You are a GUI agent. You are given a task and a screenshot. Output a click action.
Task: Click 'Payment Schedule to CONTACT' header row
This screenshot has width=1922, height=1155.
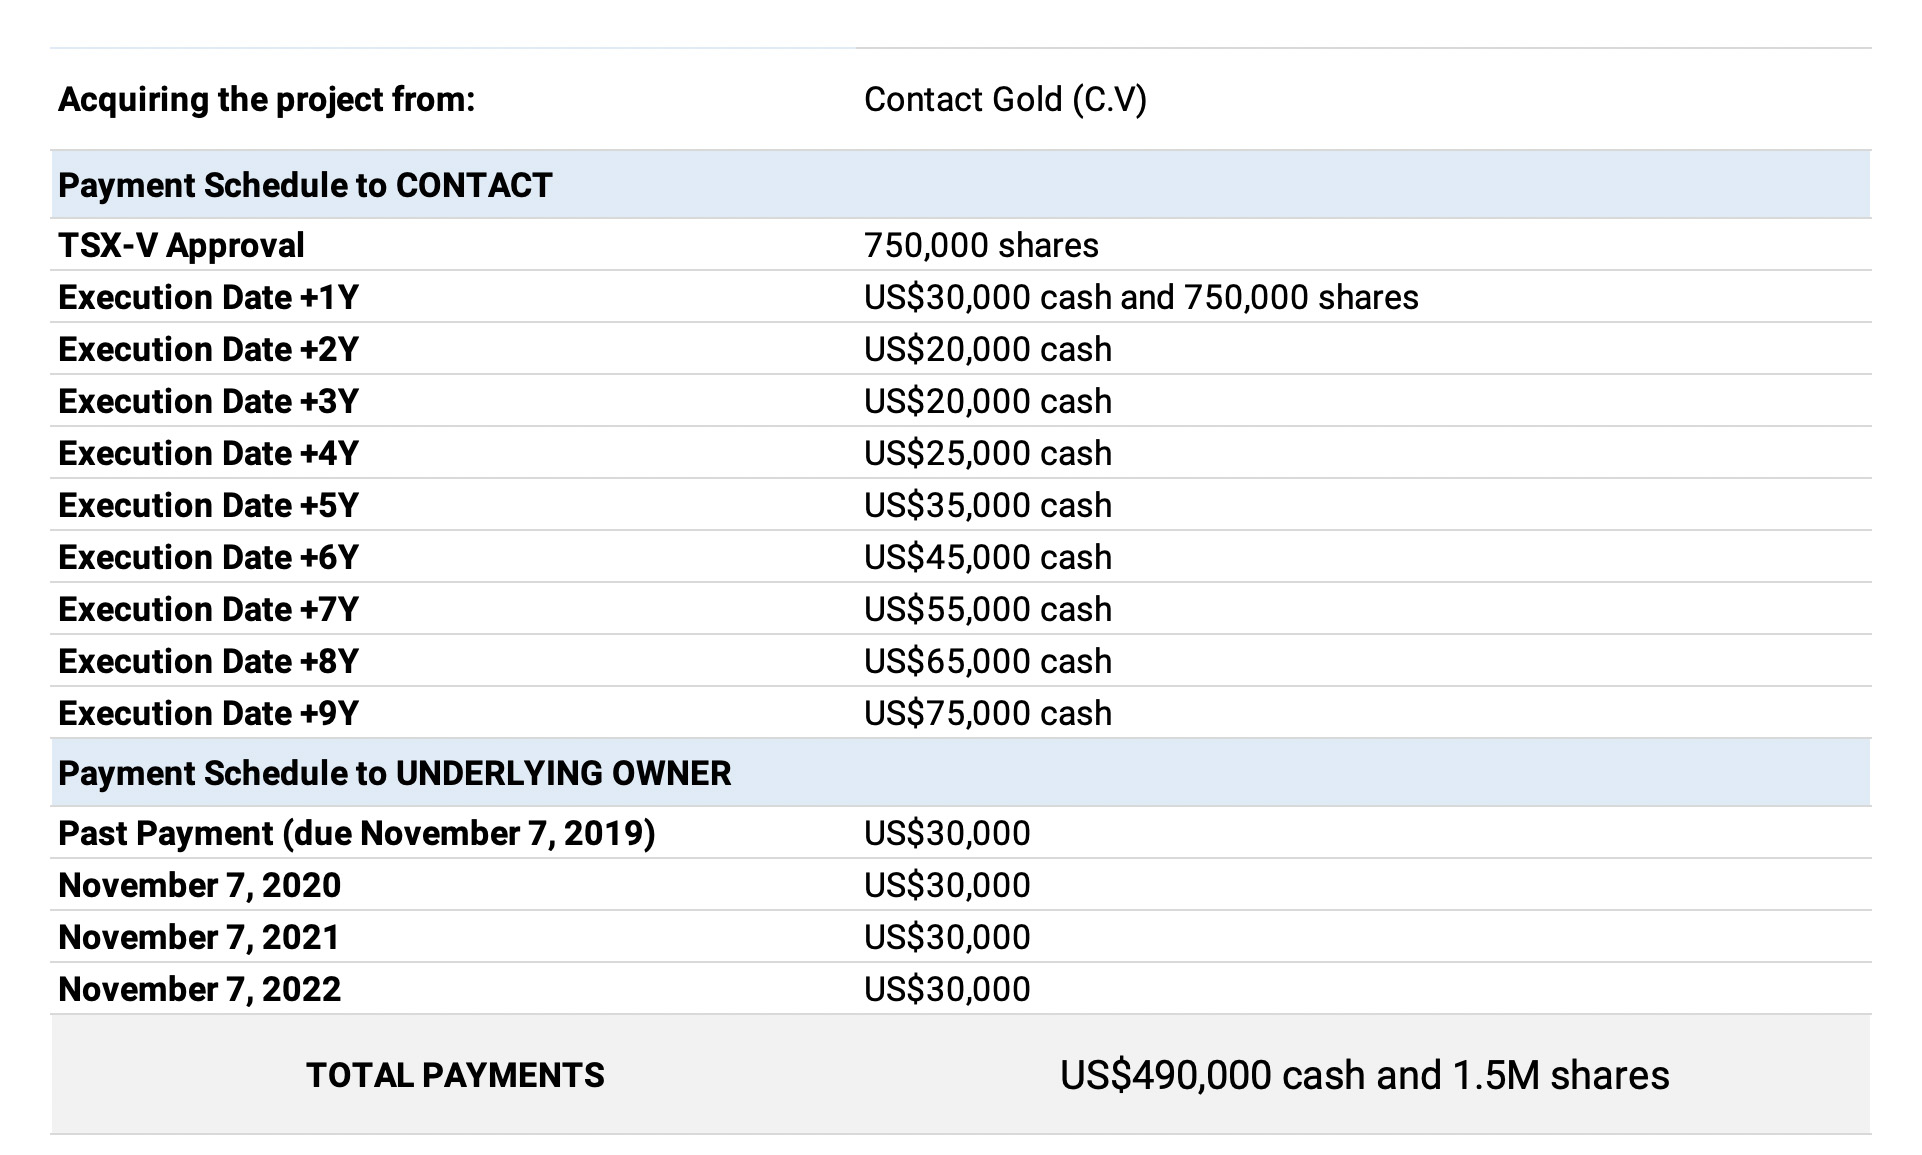(305, 186)
